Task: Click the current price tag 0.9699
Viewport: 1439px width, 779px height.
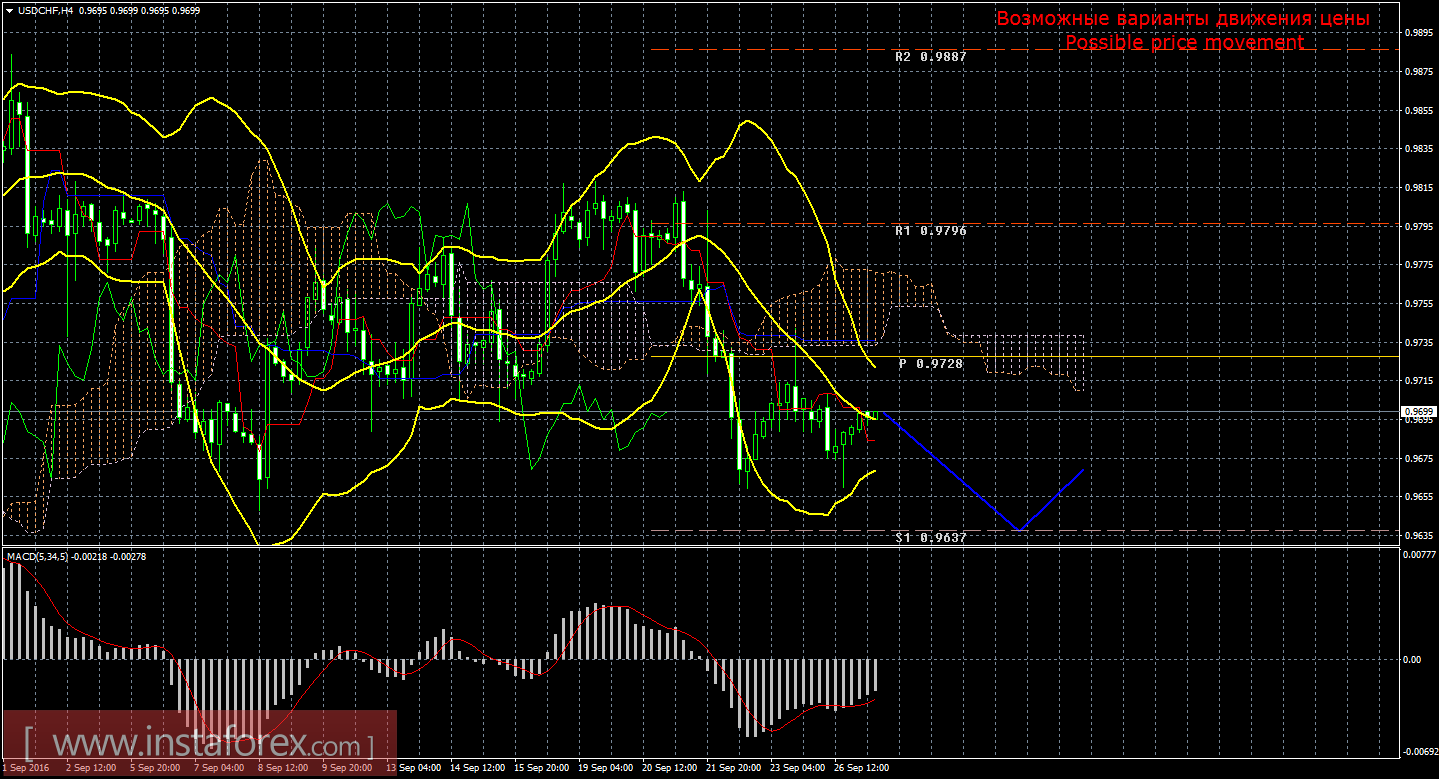Action: click(x=1416, y=411)
